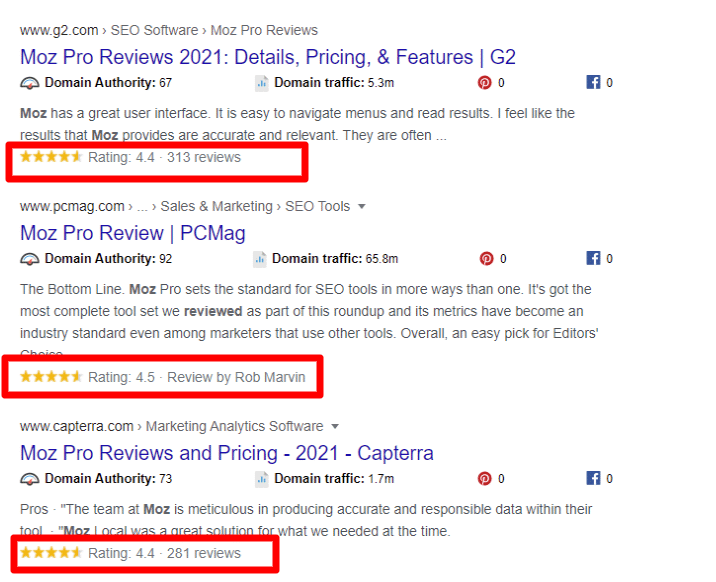Open the Moz Pro Review PCMag result
Image resolution: width=716 pixels, height=582 pixels.
click(133, 233)
